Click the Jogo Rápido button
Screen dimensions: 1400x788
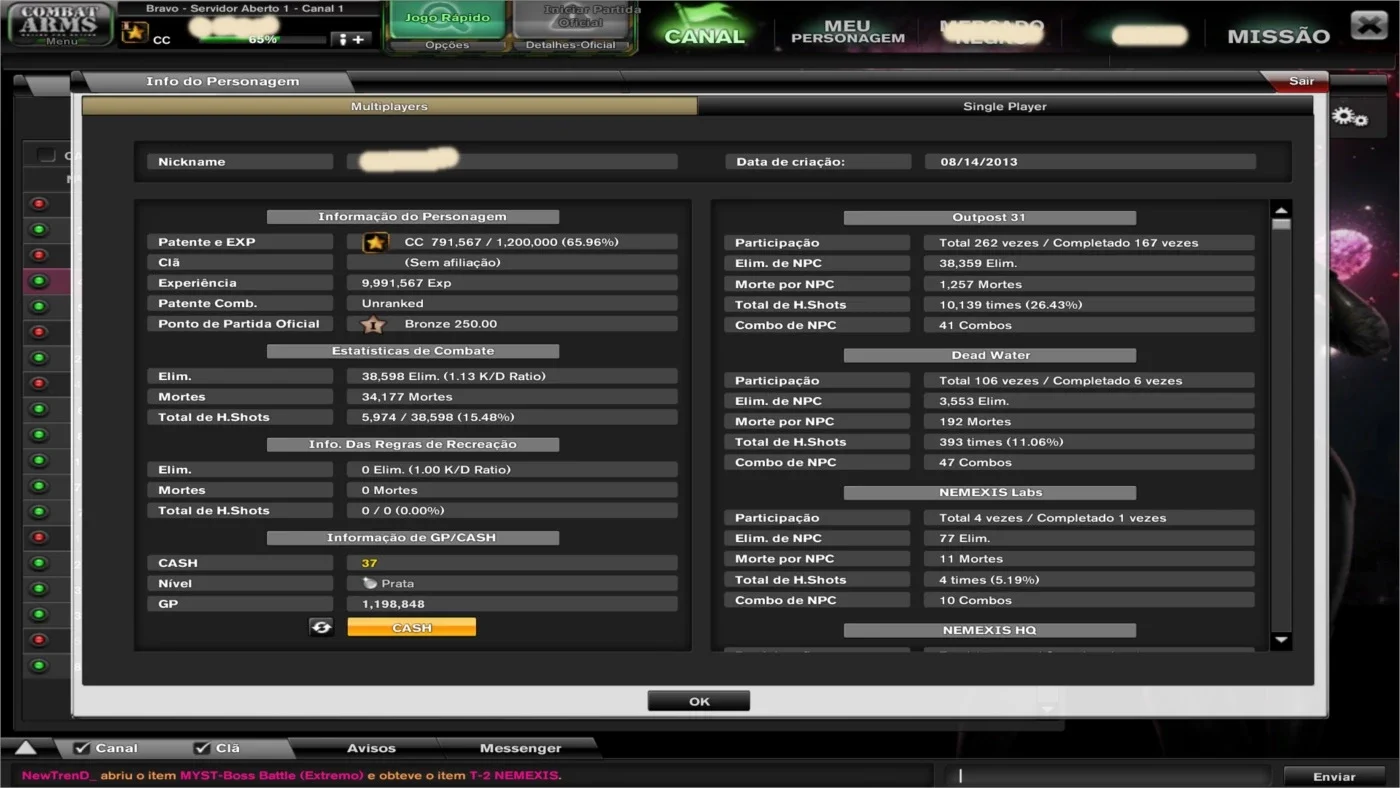pyautogui.click(x=447, y=19)
